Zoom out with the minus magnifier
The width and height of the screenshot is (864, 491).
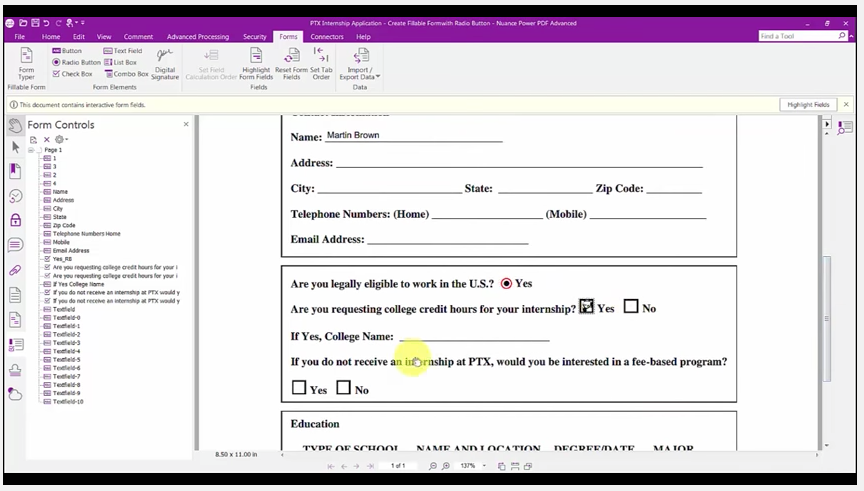tap(433, 466)
